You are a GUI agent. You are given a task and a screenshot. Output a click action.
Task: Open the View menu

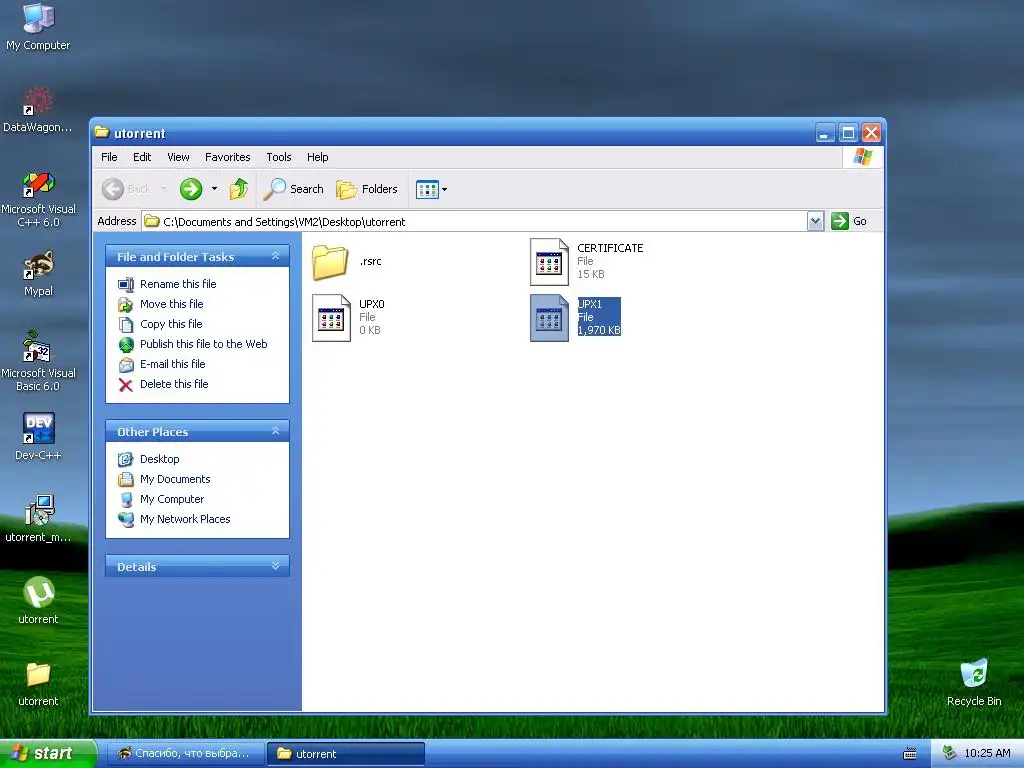click(178, 157)
